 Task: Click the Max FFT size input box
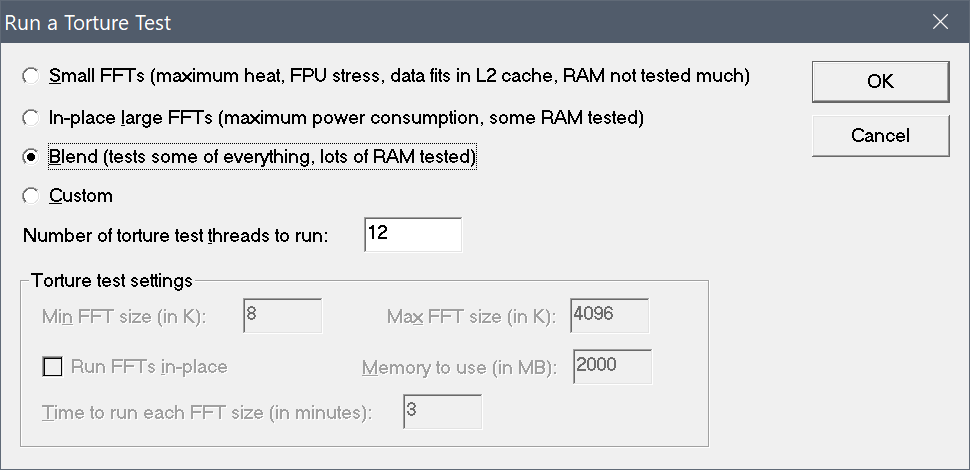pos(609,316)
